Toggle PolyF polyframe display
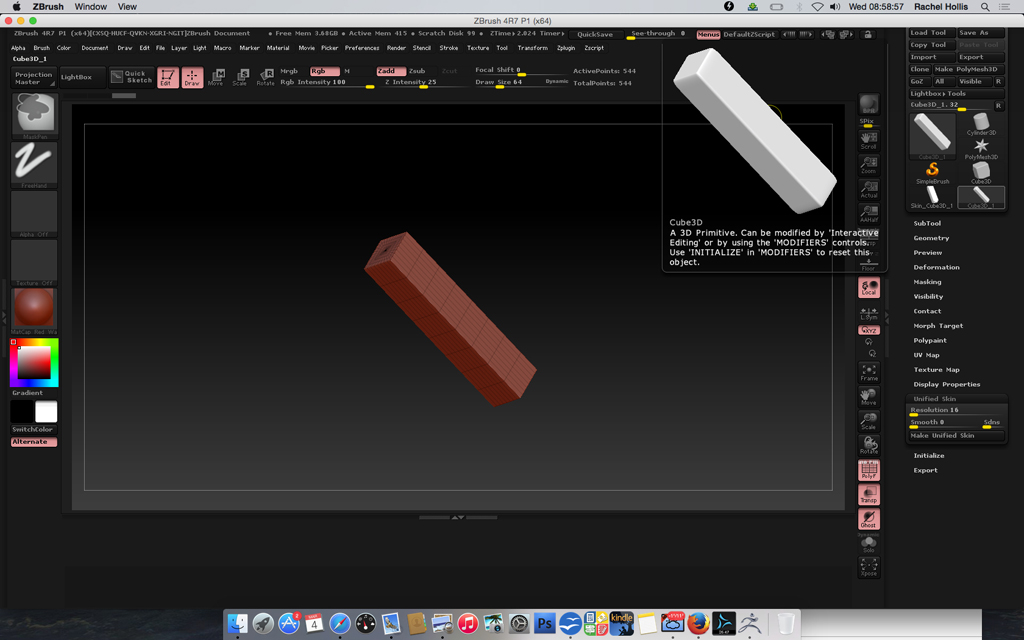The width and height of the screenshot is (1024, 640). (869, 470)
